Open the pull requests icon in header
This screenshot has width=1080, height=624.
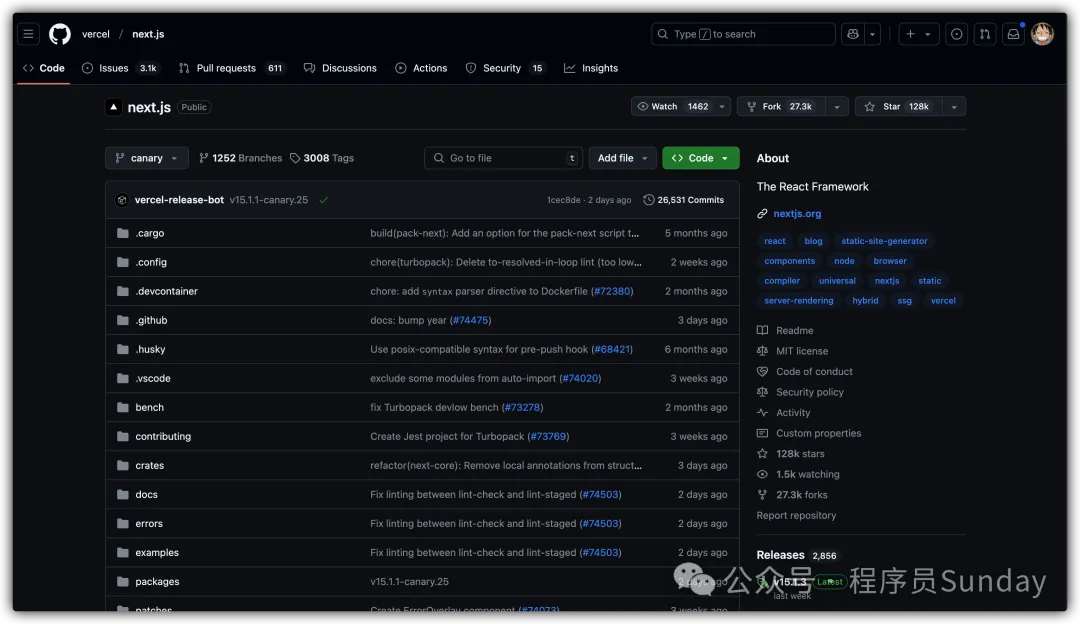985,34
